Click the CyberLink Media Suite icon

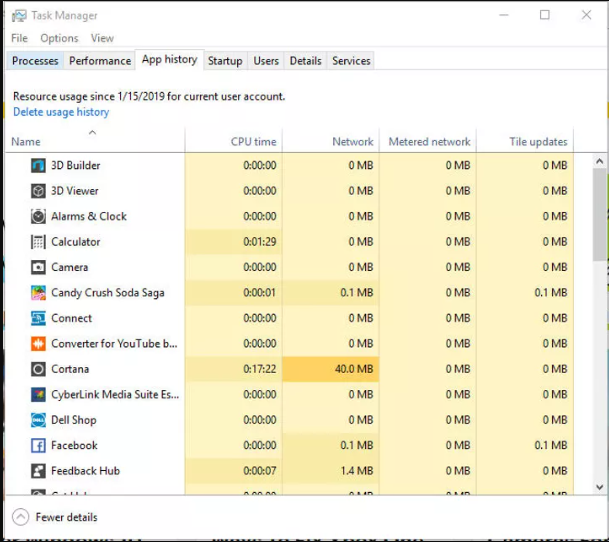pos(38,395)
